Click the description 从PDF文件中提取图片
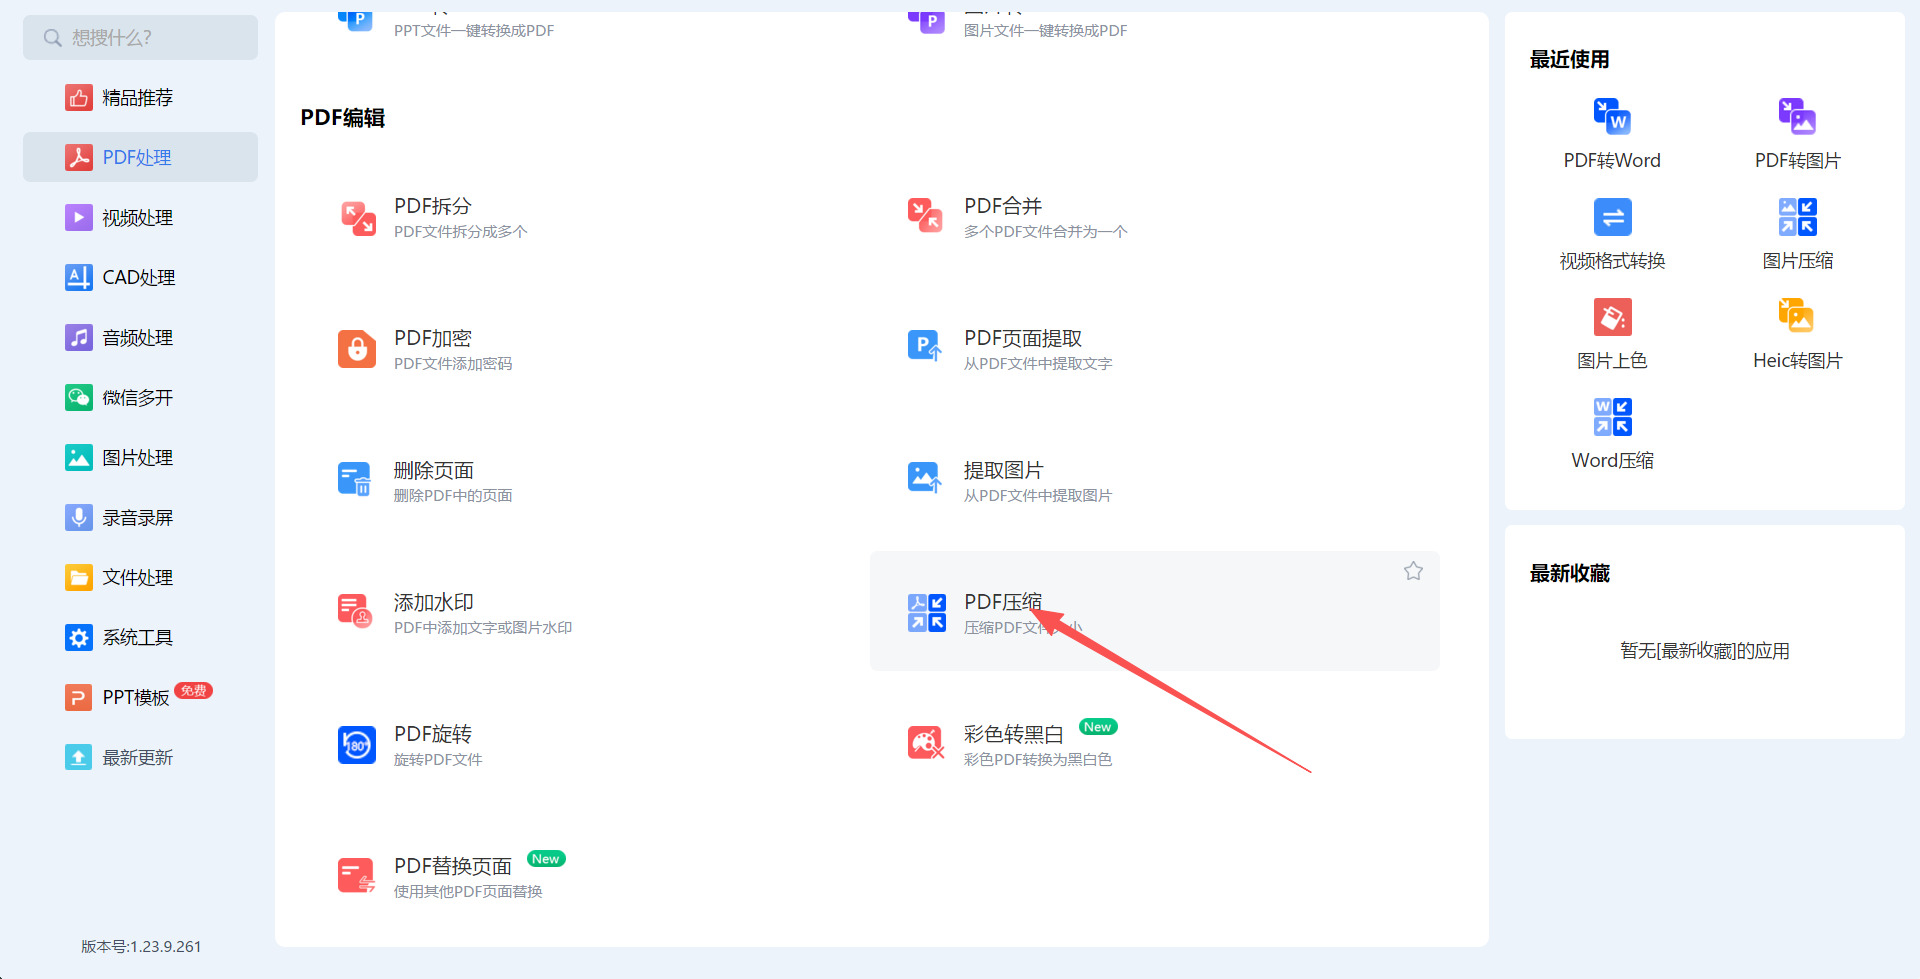Viewport: 1920px width, 979px height. (x=1038, y=496)
